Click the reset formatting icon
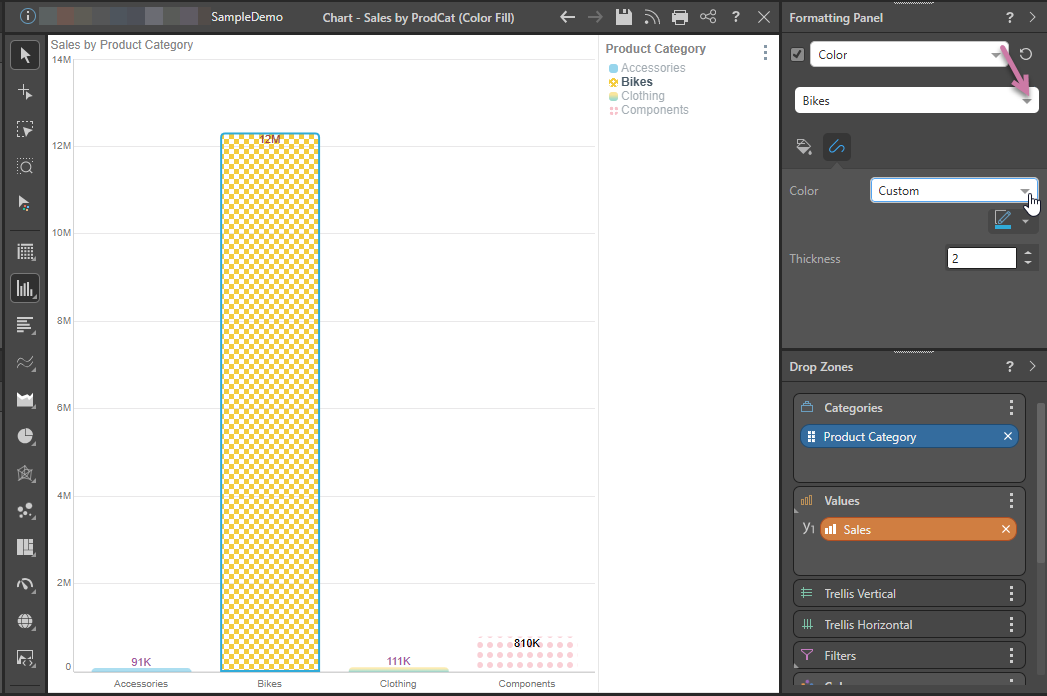1047x696 pixels. 1025,55
